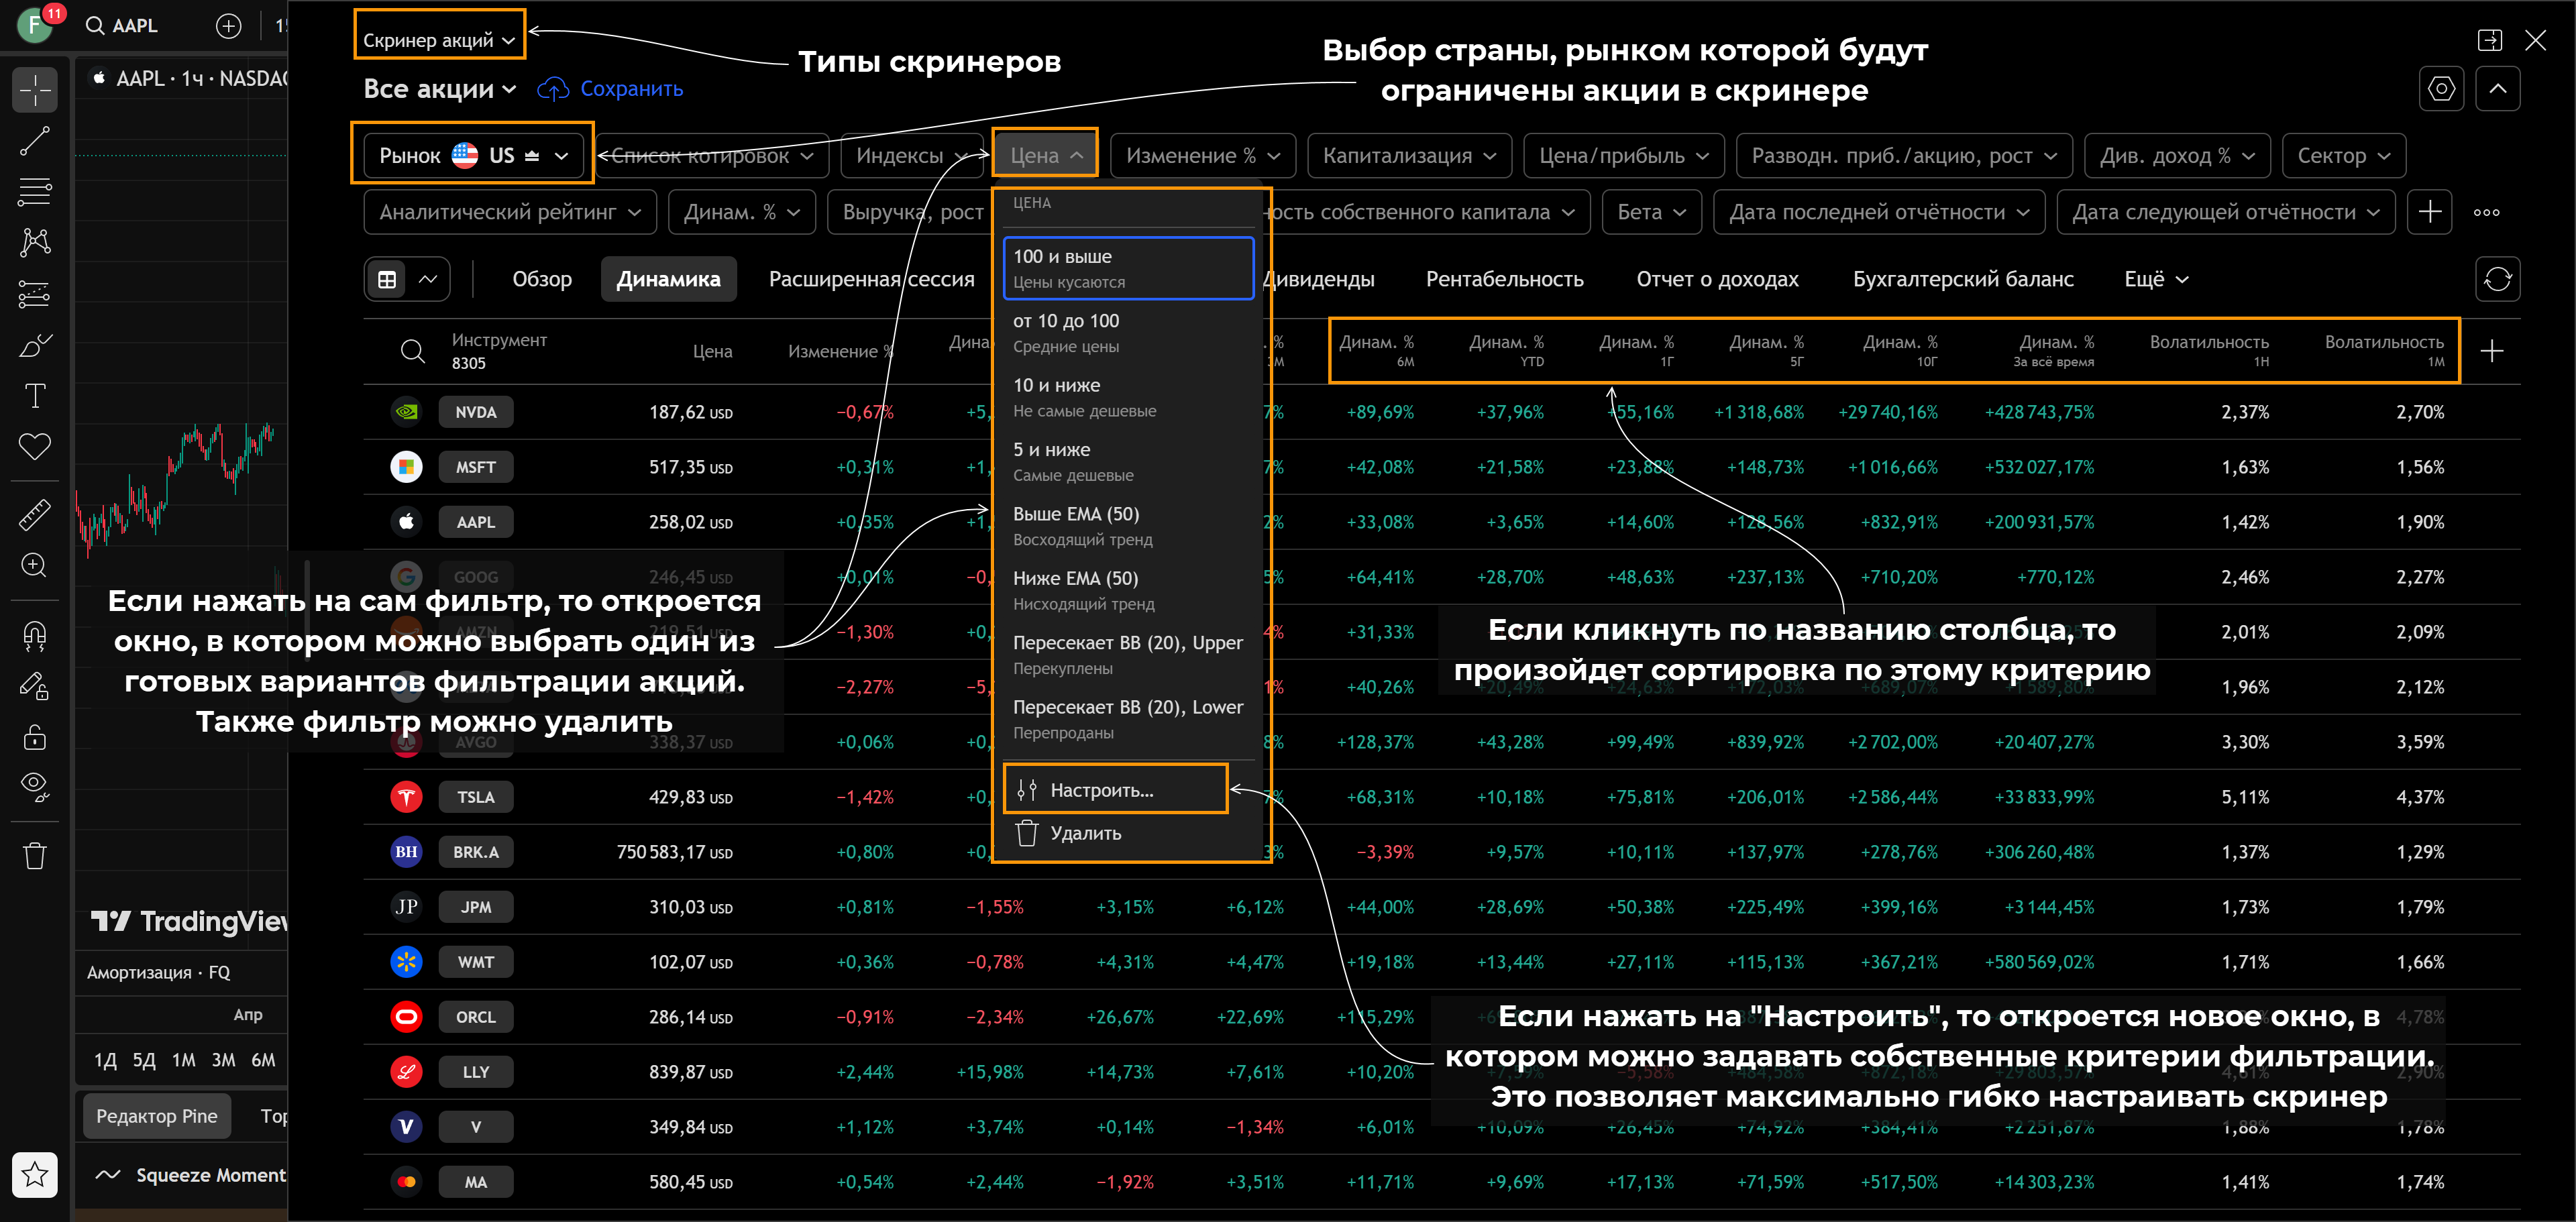Open the screener settings hexagon icon
The image size is (2576, 1222).
pyautogui.click(x=2441, y=89)
